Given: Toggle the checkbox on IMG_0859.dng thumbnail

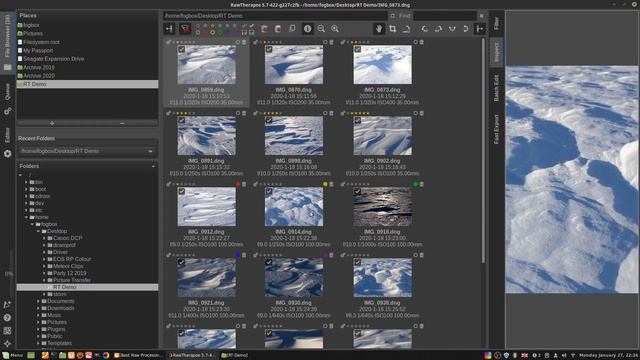Looking at the screenshot, I should (182, 49).
